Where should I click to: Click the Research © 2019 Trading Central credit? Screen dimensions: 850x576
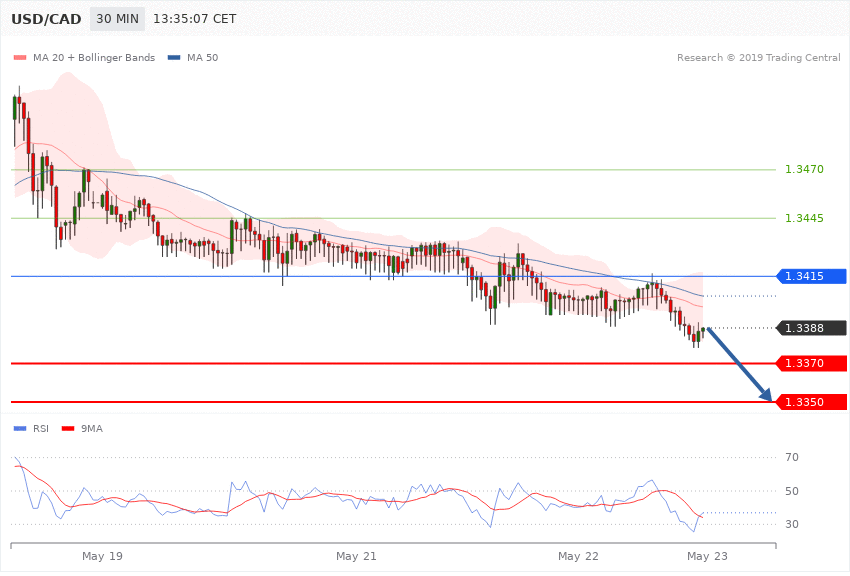tap(758, 57)
